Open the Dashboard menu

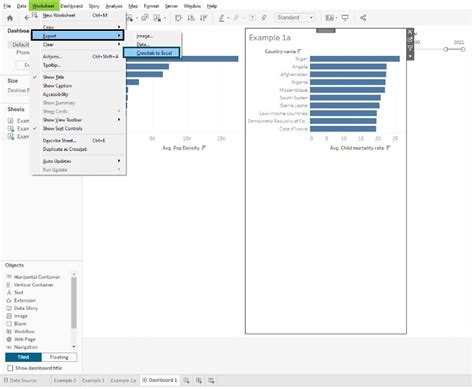(71, 6)
